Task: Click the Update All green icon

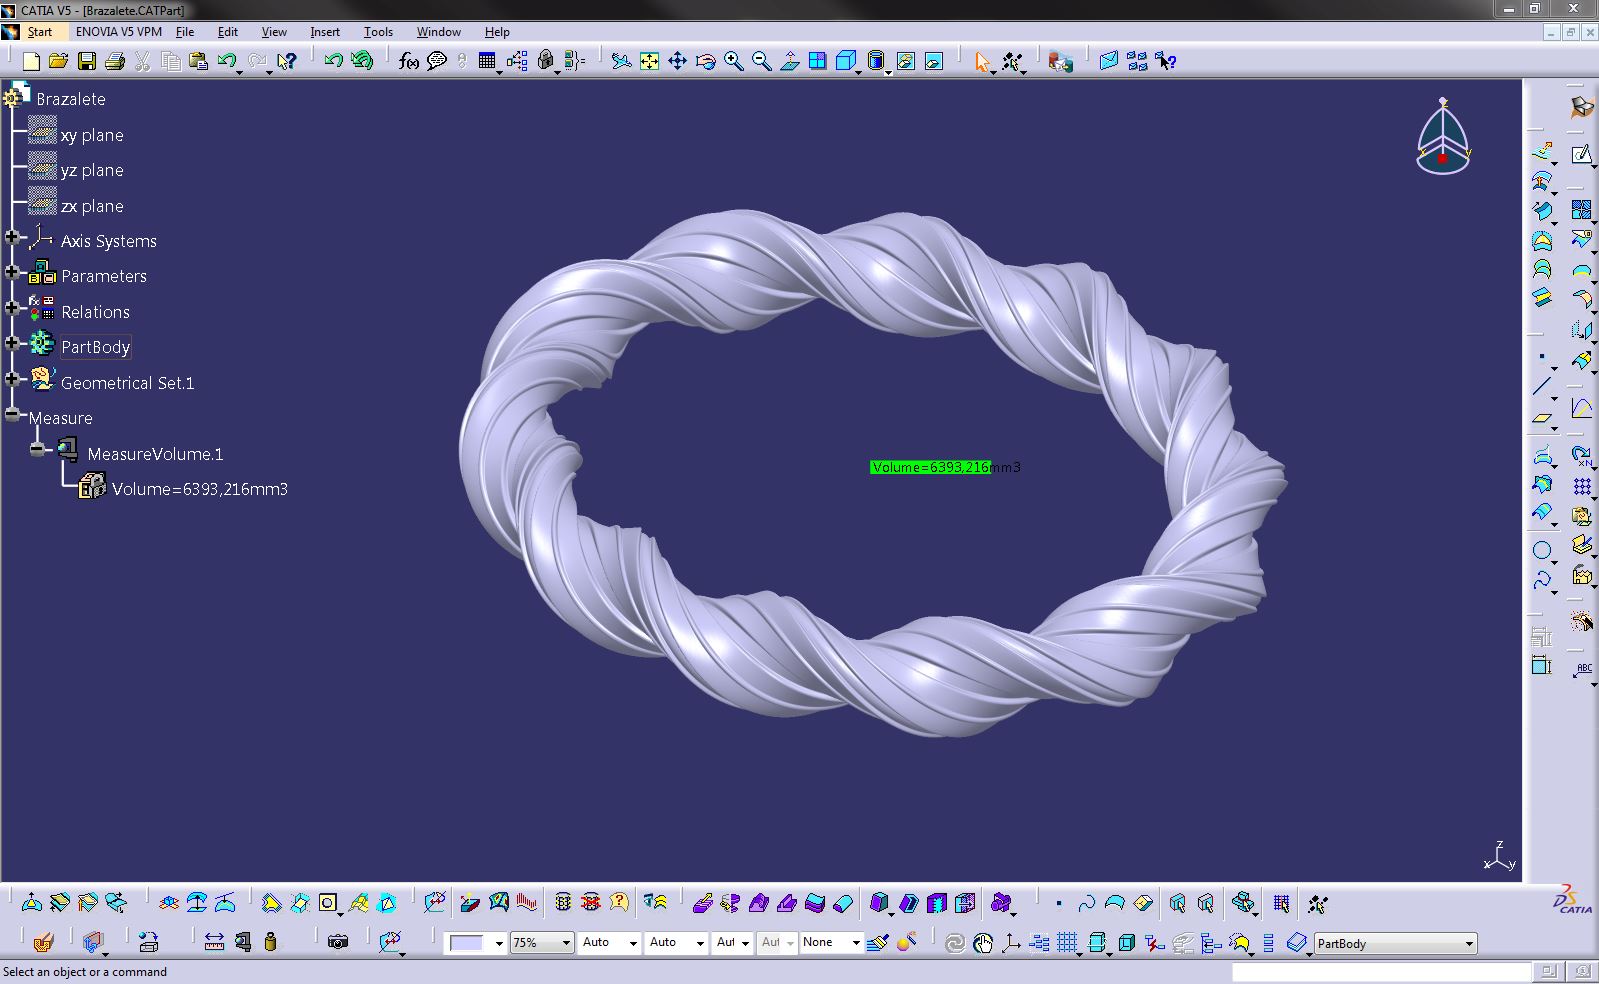Action: tap(362, 62)
